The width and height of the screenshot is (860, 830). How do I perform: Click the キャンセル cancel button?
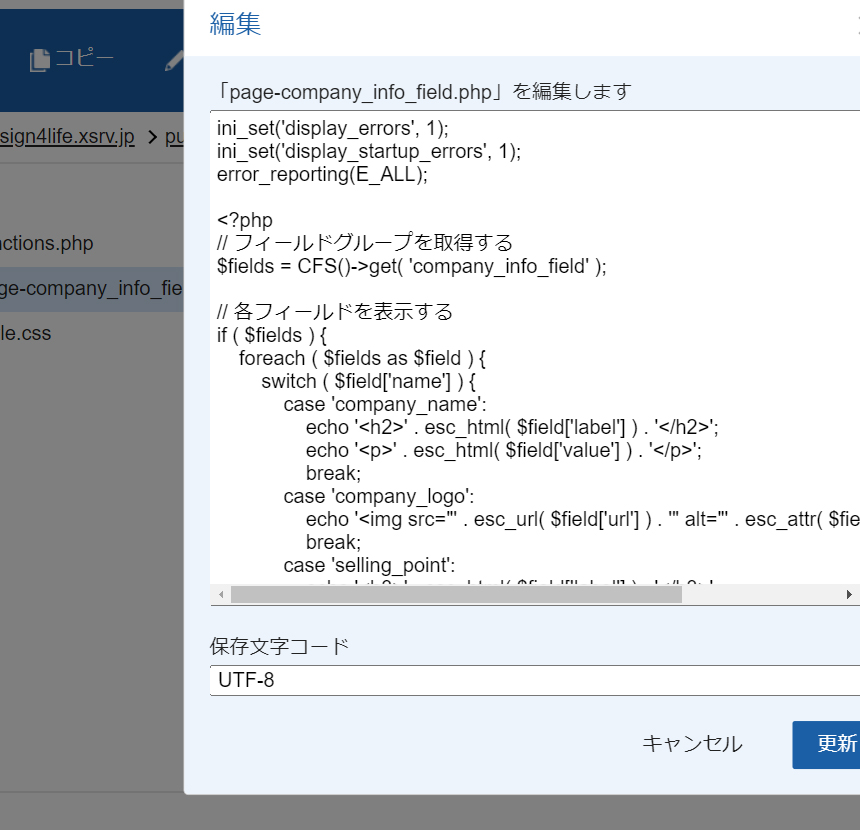[692, 744]
